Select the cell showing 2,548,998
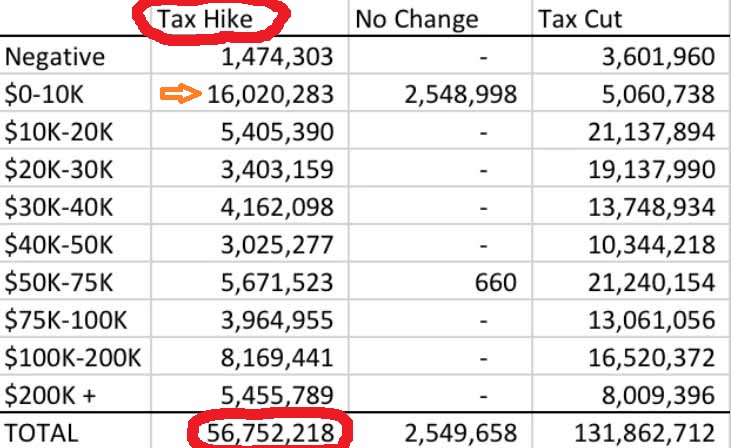The height and width of the screenshot is (448, 731). (x=460, y=95)
